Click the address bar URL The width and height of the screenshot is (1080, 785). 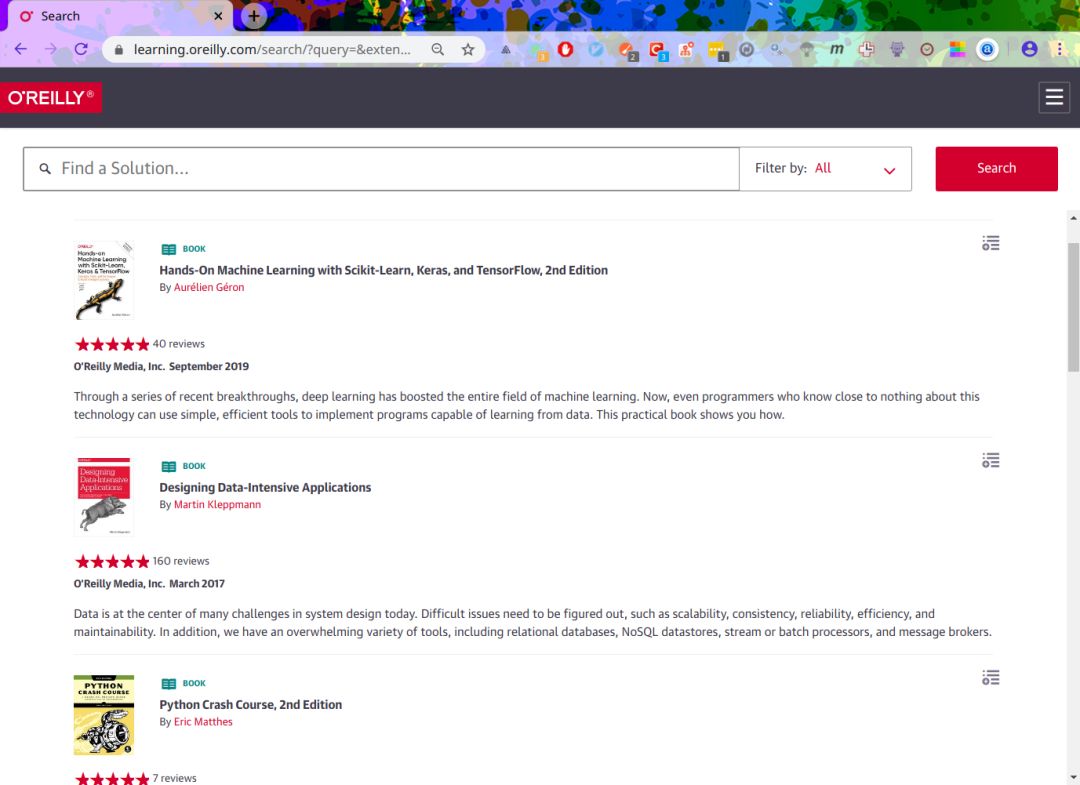coord(271,49)
